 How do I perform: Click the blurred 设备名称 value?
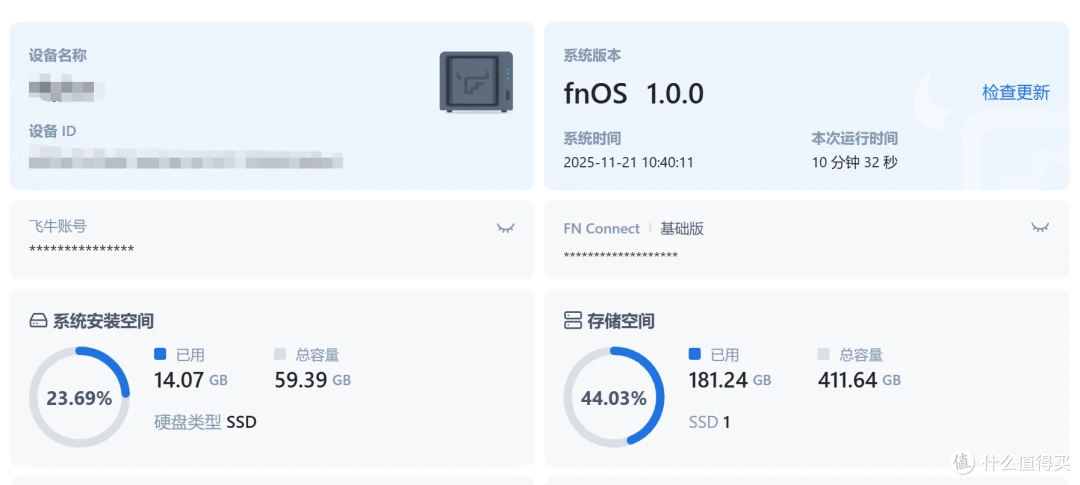(67, 90)
